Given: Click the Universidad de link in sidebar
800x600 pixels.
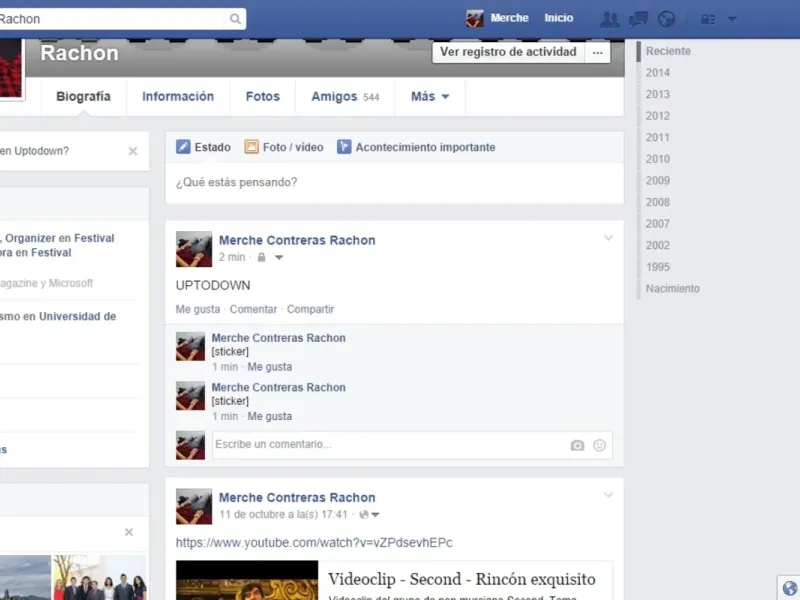Looking at the screenshot, I should click(78, 316).
